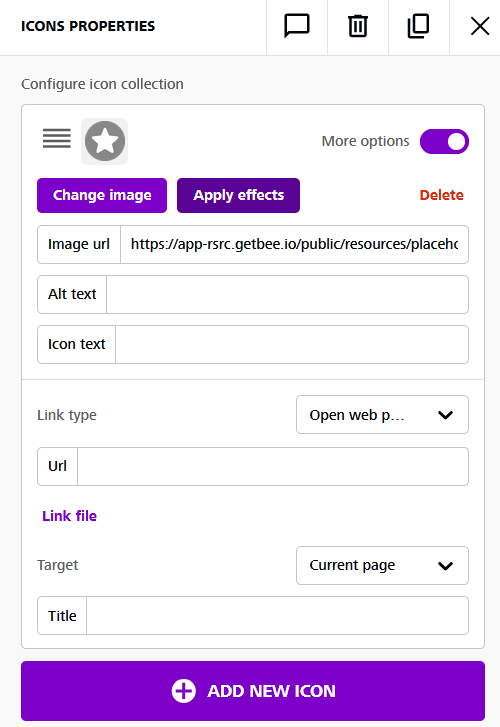
Task: Click the Icon text input field
Action: point(292,344)
